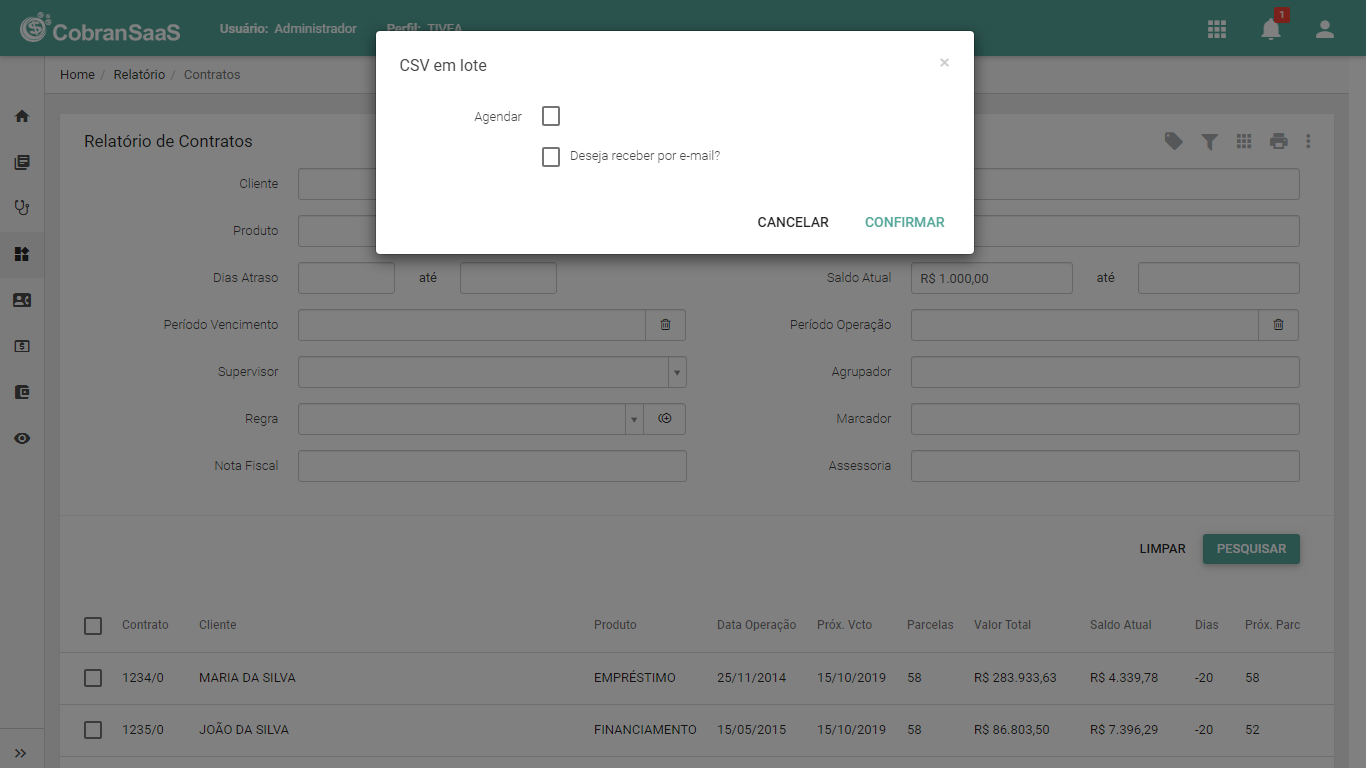The image size is (1366, 768).
Task: Clear Período Operação with trash icon
Action: [1279, 325]
